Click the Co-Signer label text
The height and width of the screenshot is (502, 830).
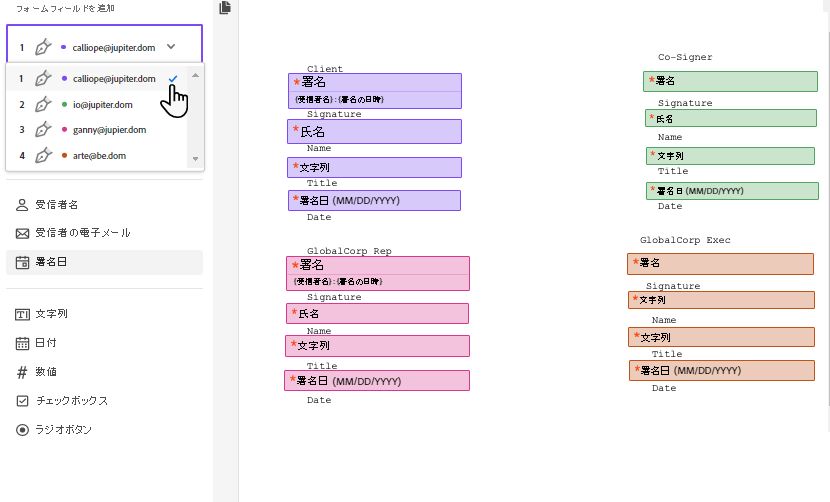685,57
